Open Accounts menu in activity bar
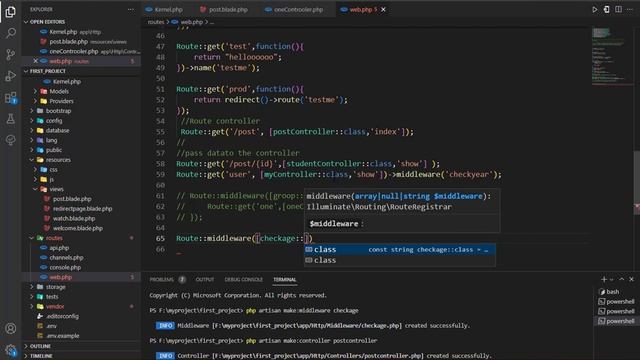 click(x=11, y=329)
